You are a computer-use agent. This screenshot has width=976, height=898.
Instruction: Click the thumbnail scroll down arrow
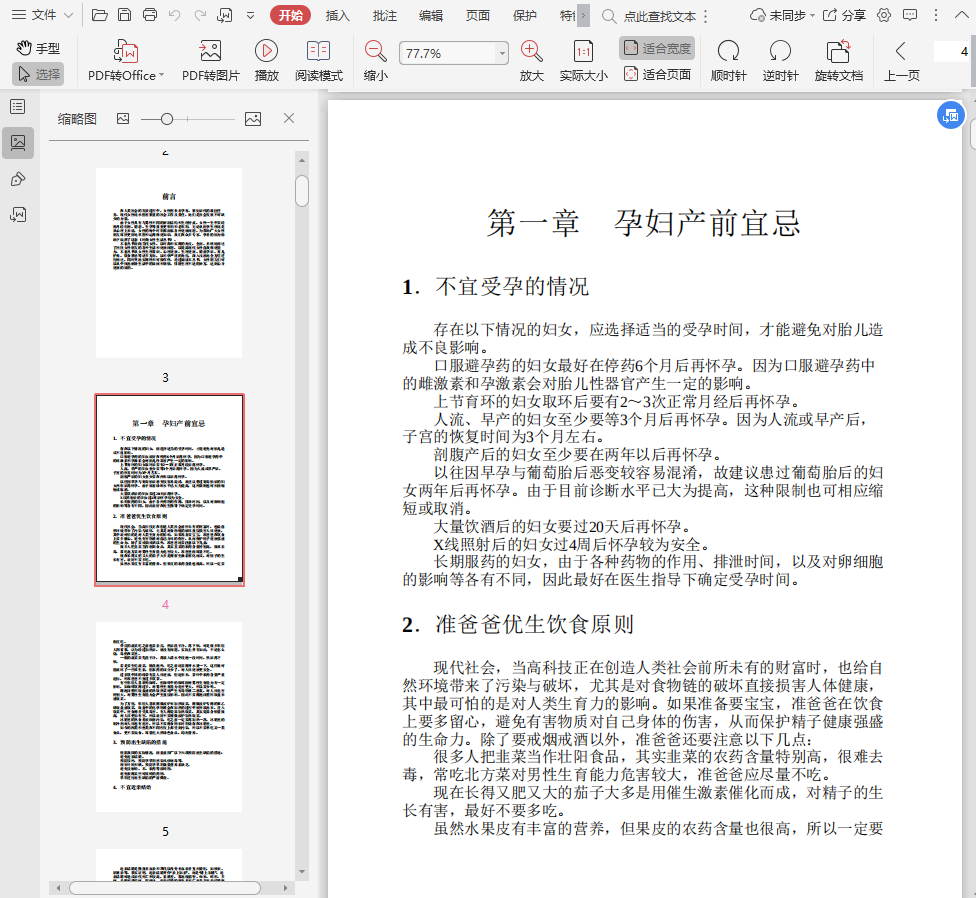pos(302,872)
